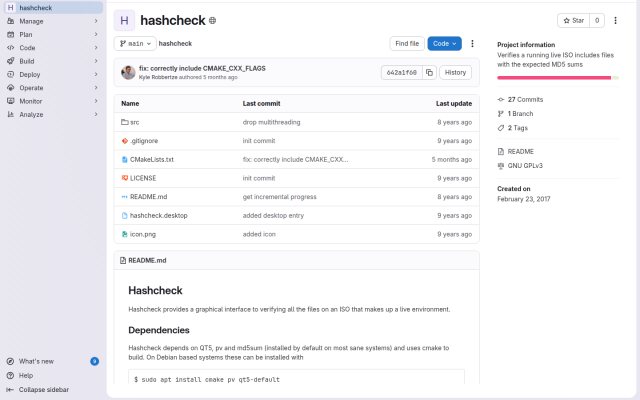Open the Deploy sidebar menu
The image size is (640, 400).
[53, 75]
